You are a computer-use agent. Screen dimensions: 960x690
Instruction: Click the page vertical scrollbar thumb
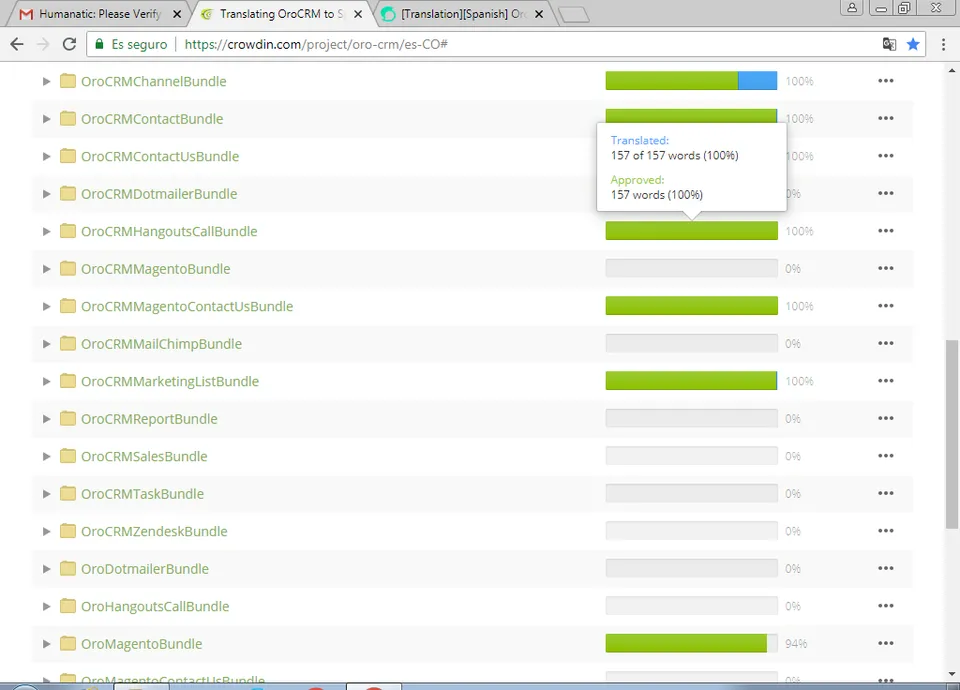click(952, 433)
